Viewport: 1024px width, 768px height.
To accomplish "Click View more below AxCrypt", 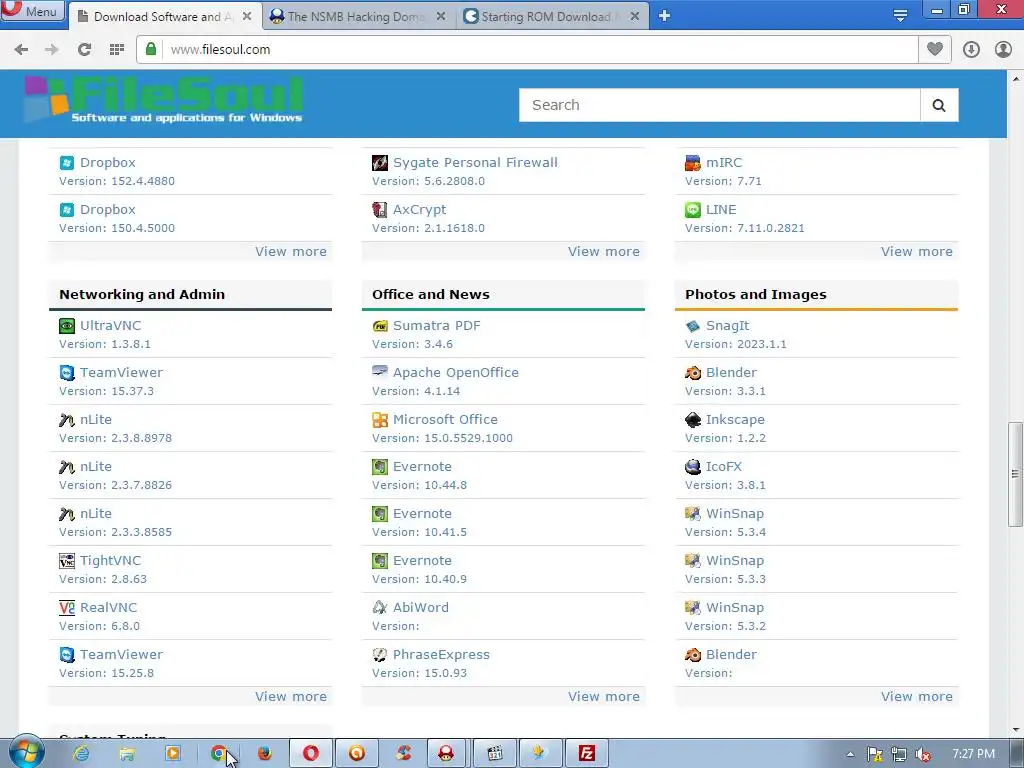I will coord(603,251).
